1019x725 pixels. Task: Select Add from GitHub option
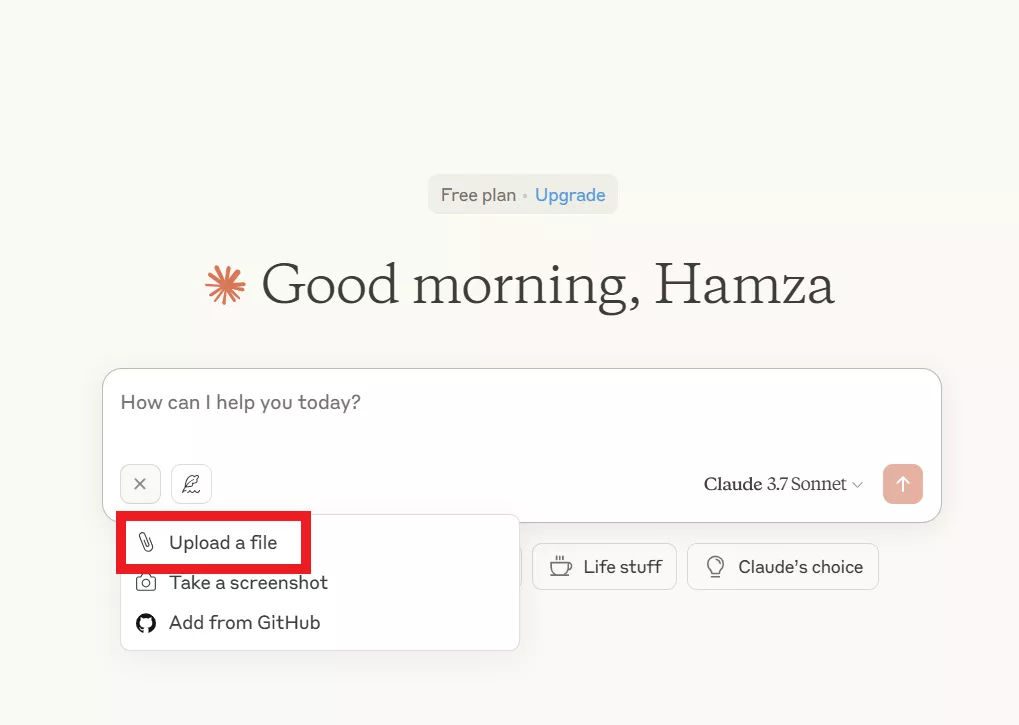click(244, 623)
